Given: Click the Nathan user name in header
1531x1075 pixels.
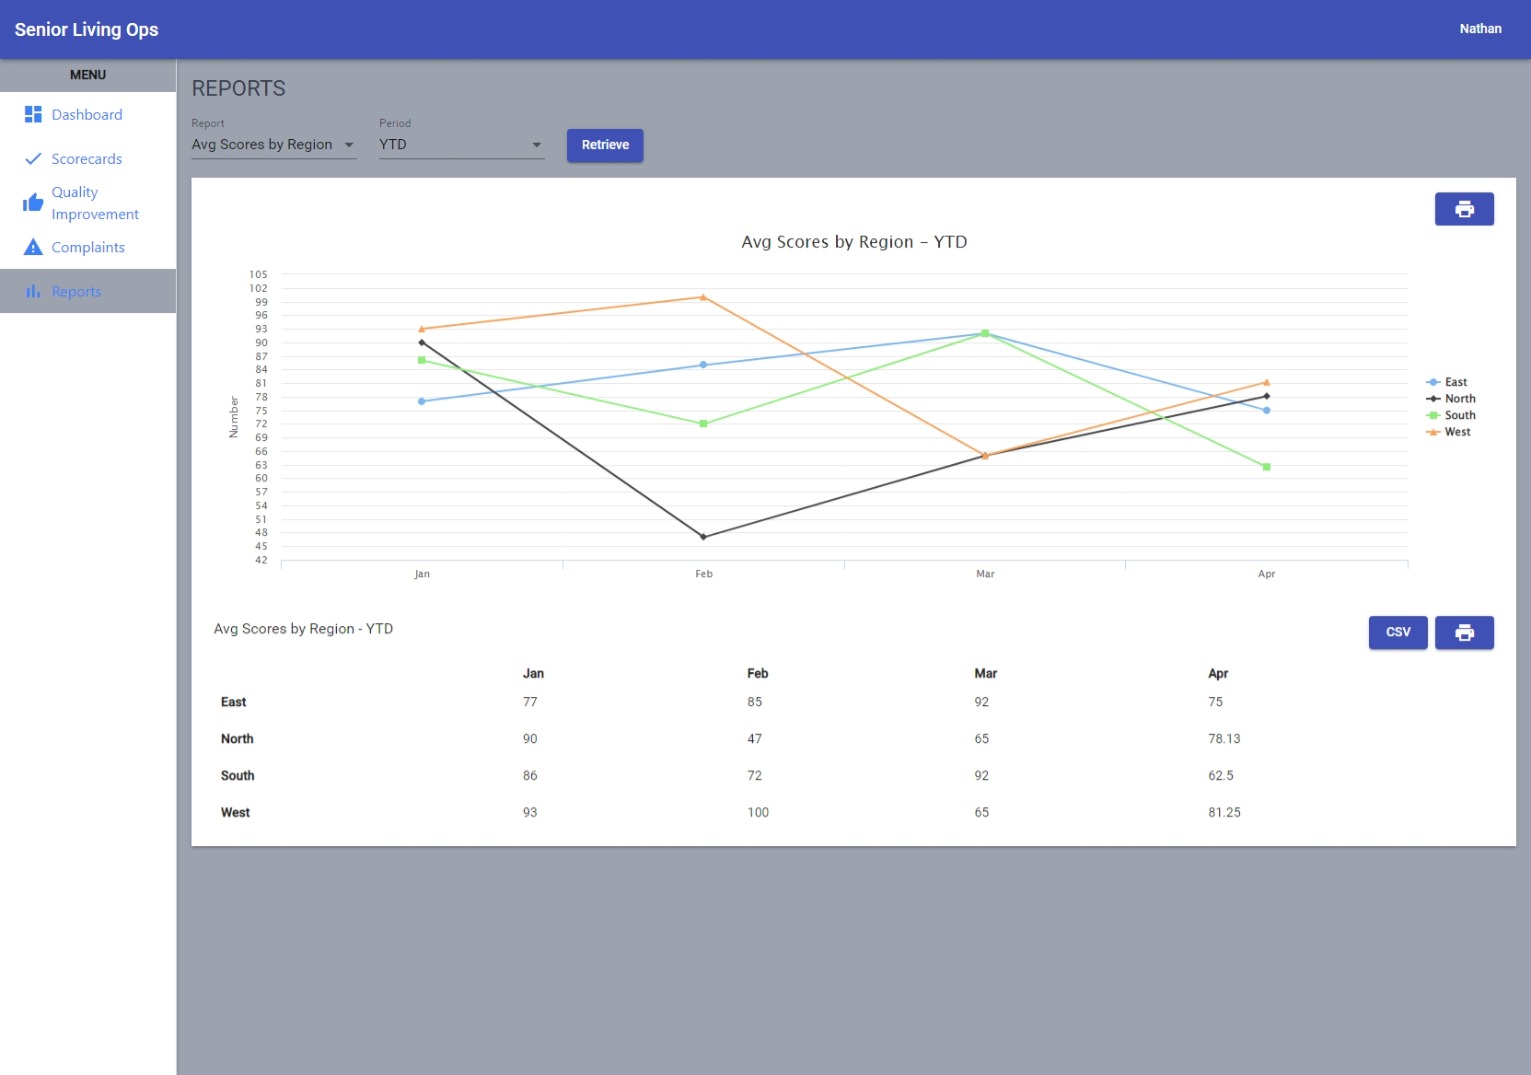Looking at the screenshot, I should (x=1480, y=29).
